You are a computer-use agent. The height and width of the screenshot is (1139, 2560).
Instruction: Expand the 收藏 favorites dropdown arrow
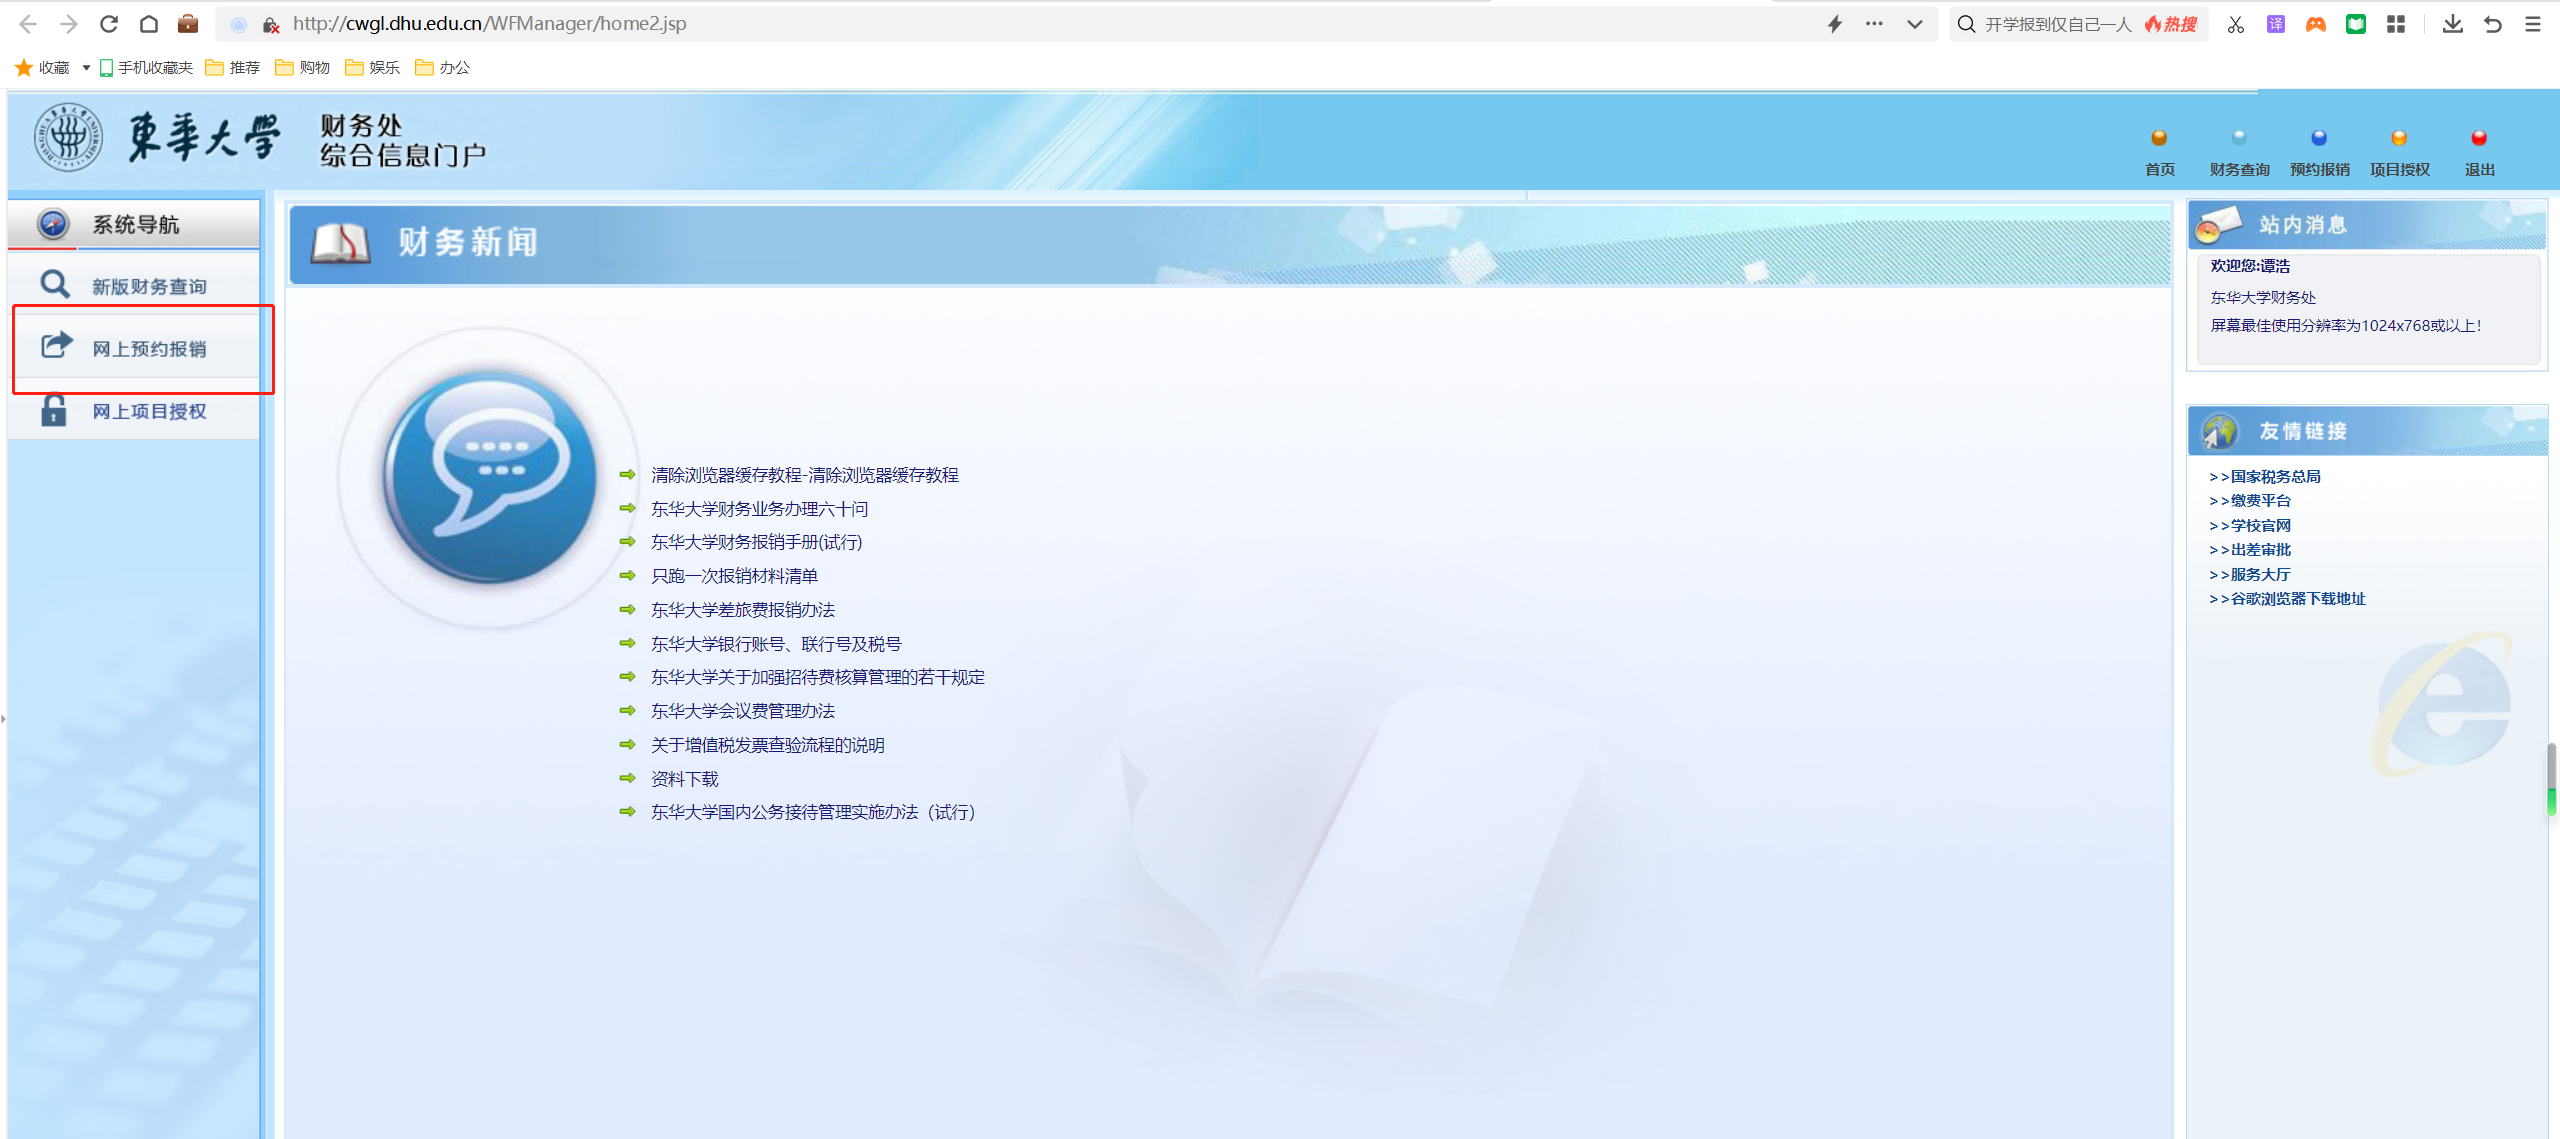(x=86, y=68)
